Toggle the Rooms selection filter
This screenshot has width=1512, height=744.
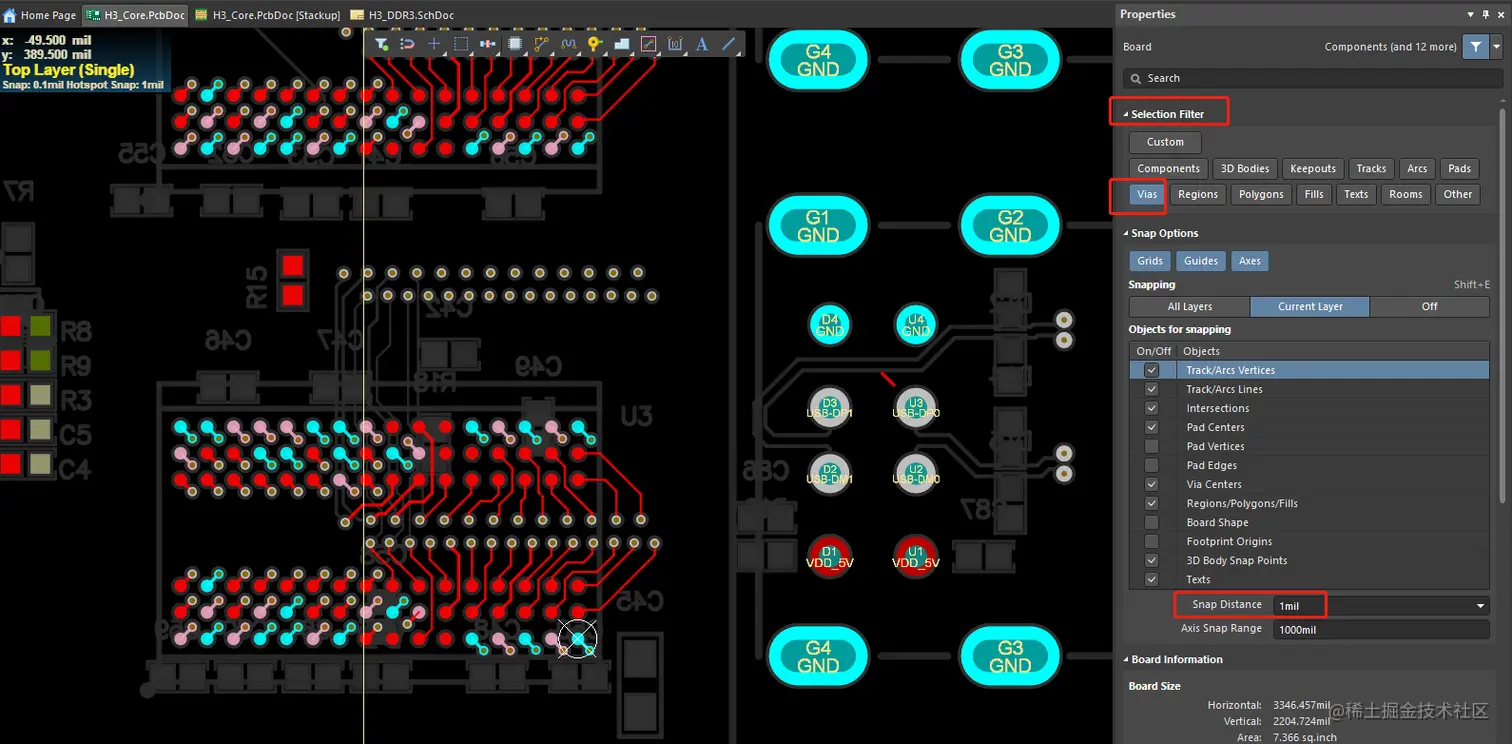click(x=1405, y=194)
